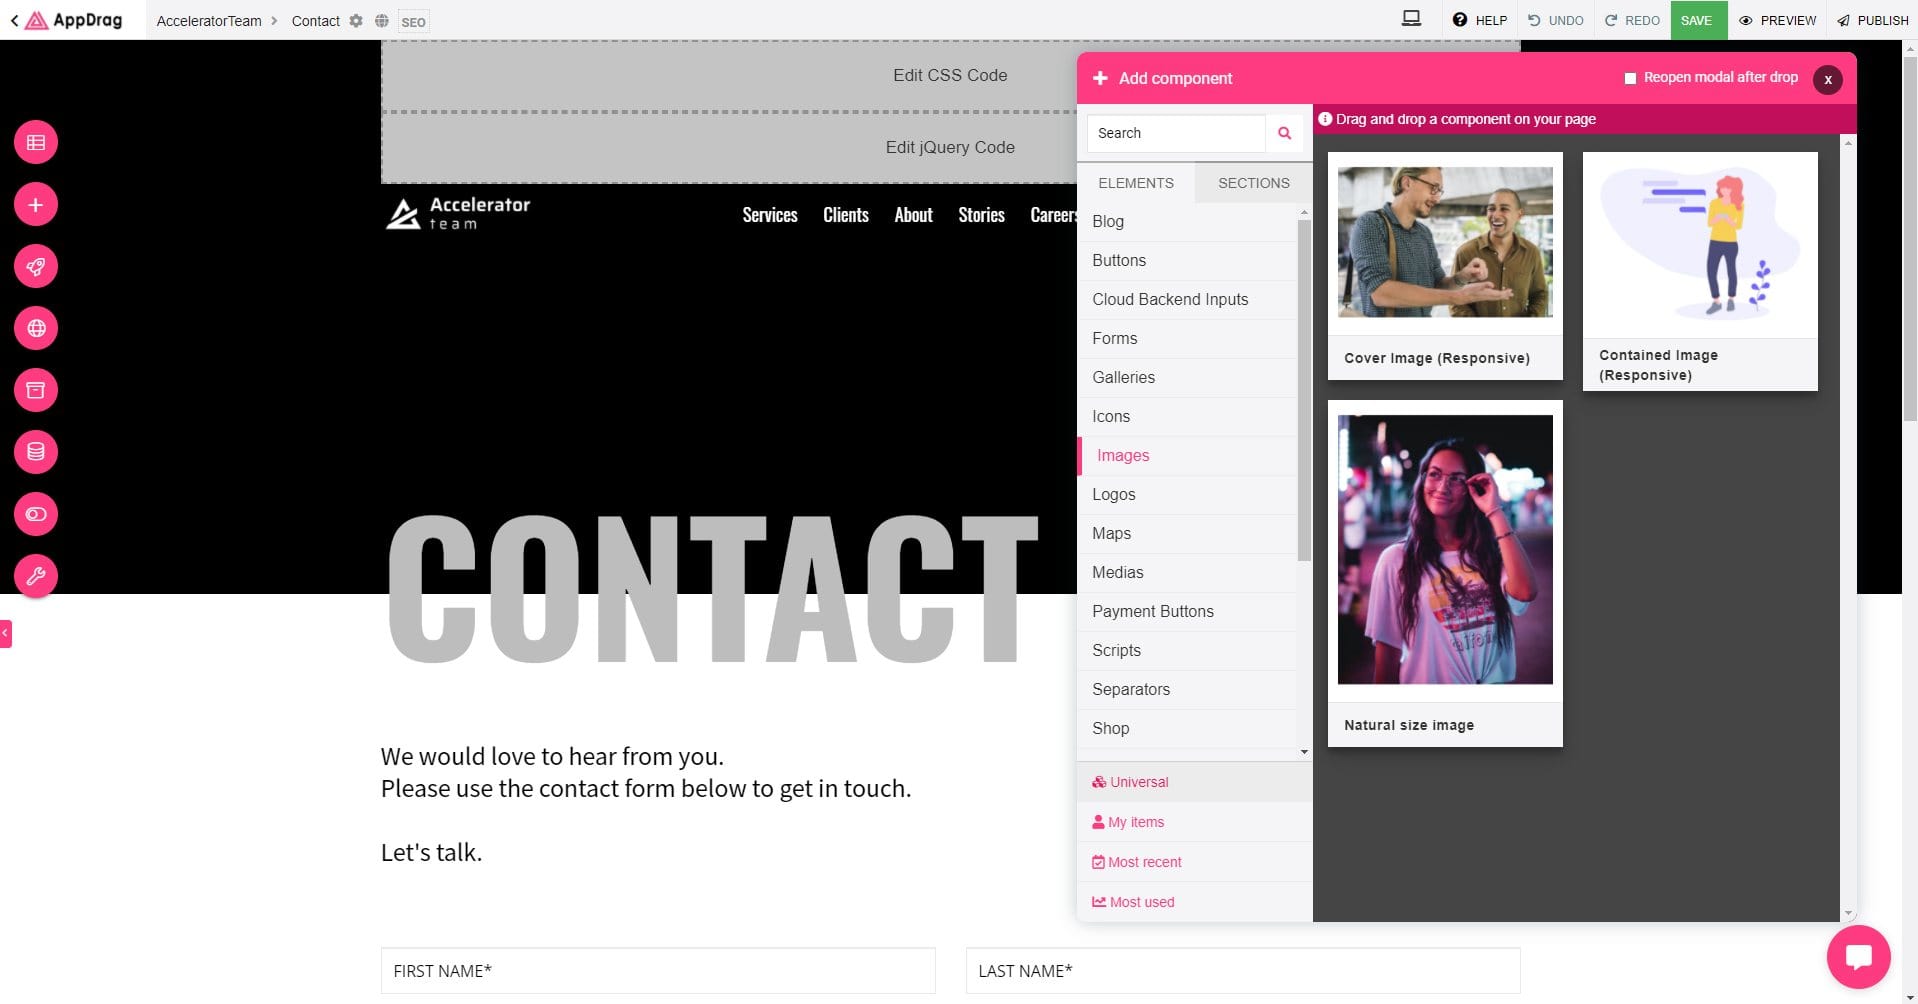Open the Help menu
The height and width of the screenshot is (1004, 1918).
coord(1480,20)
